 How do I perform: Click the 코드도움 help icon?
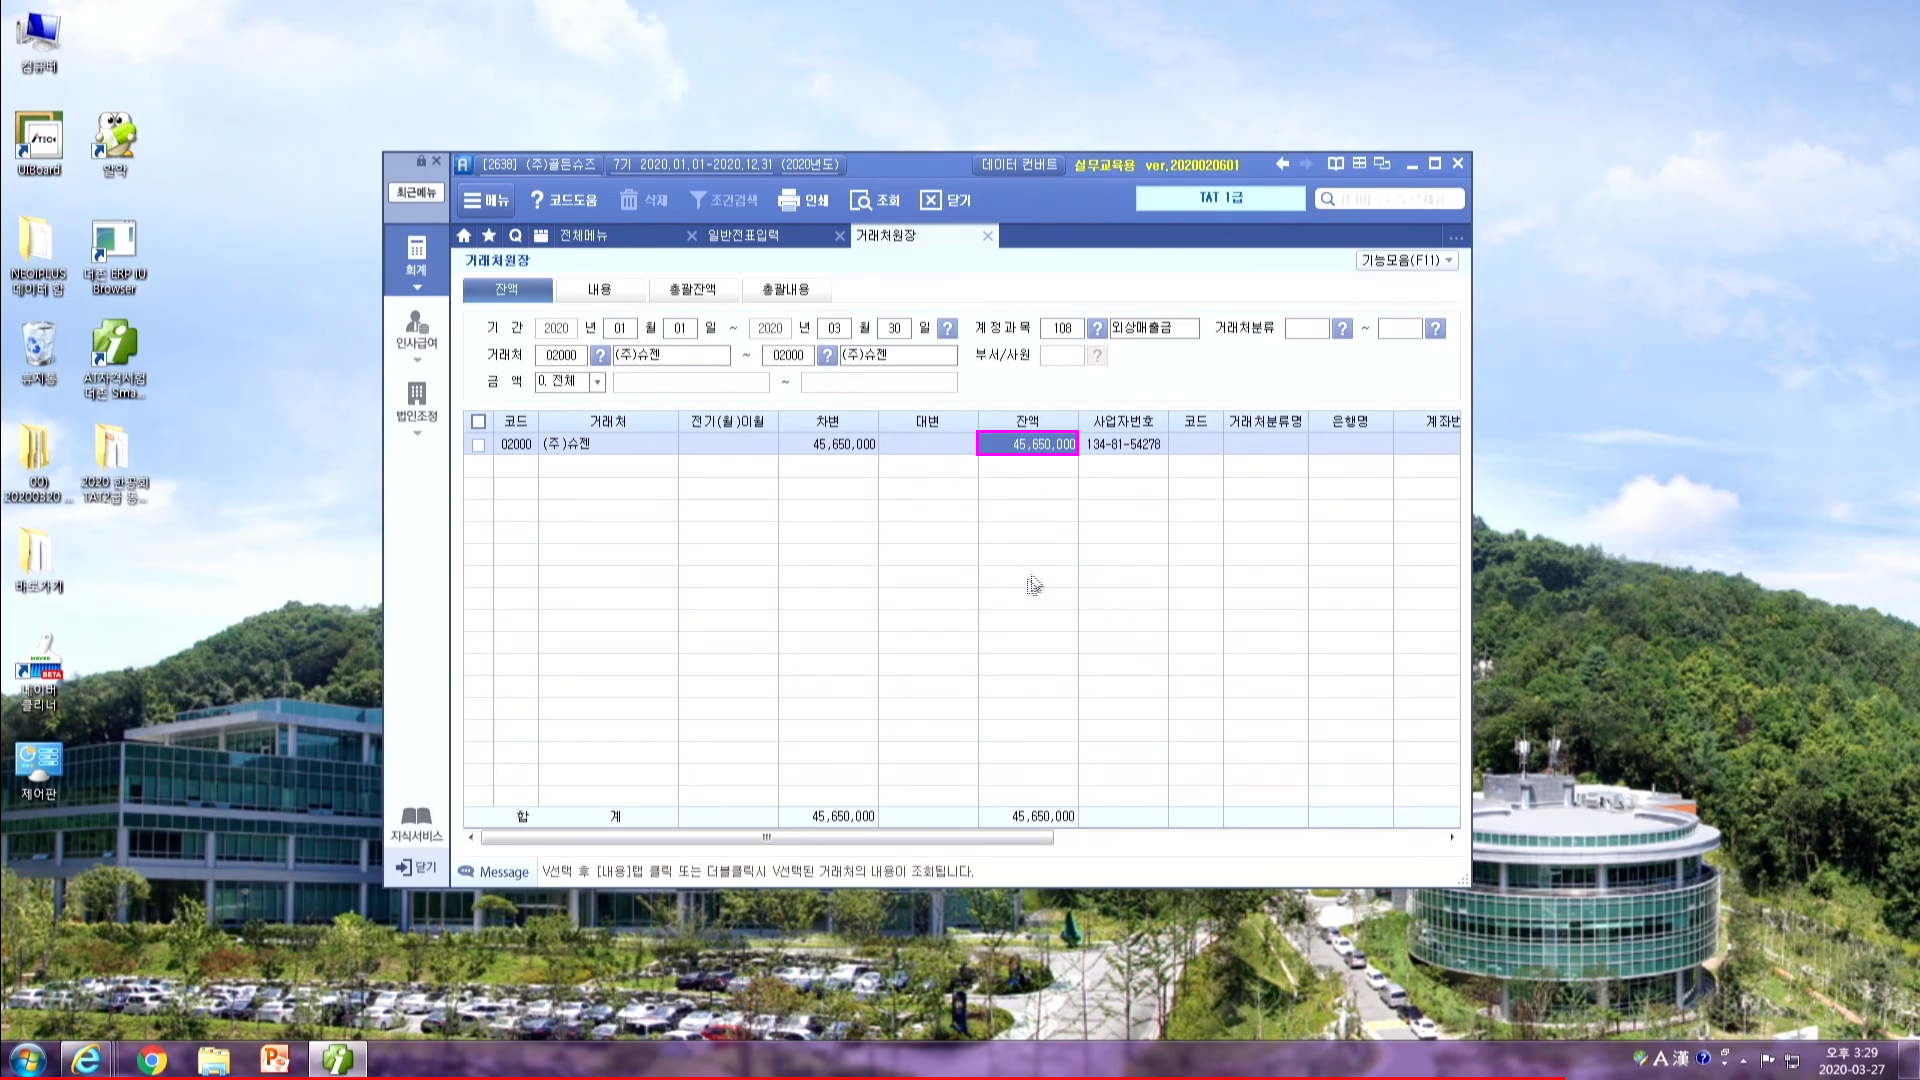pyautogui.click(x=537, y=200)
